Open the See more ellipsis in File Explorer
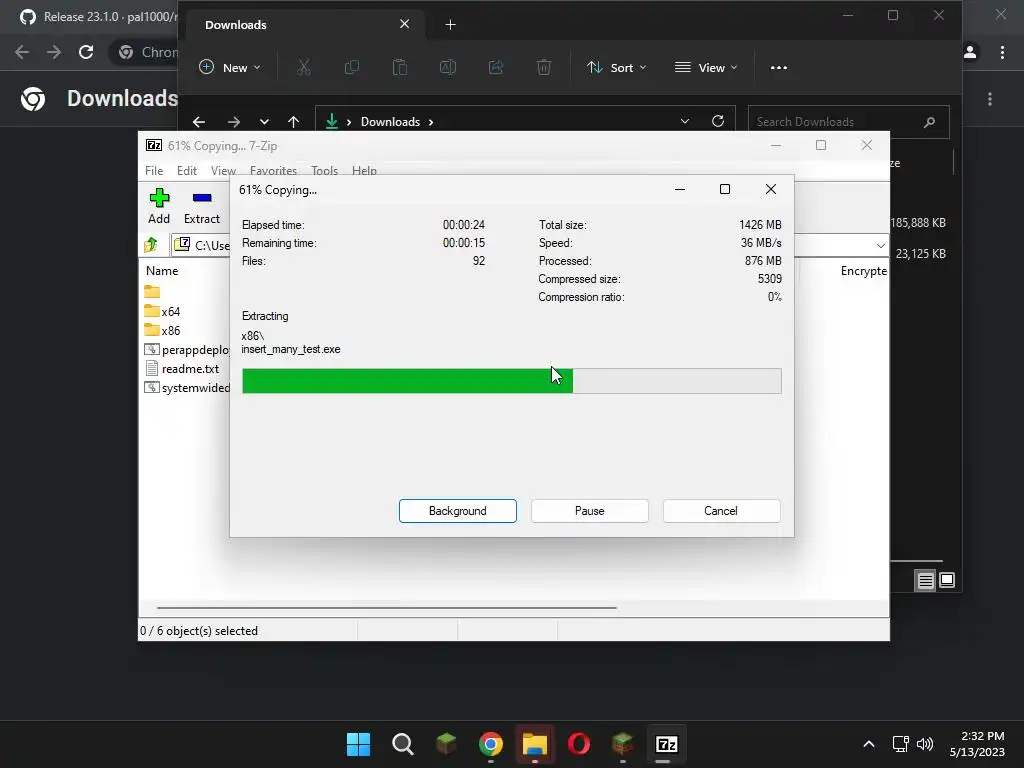Image resolution: width=1024 pixels, height=768 pixels. 778,67
